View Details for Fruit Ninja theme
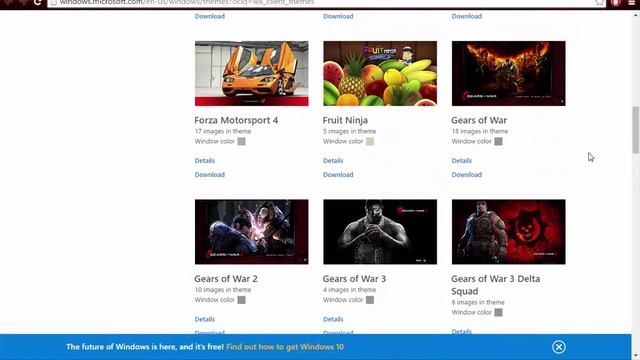 click(333, 161)
